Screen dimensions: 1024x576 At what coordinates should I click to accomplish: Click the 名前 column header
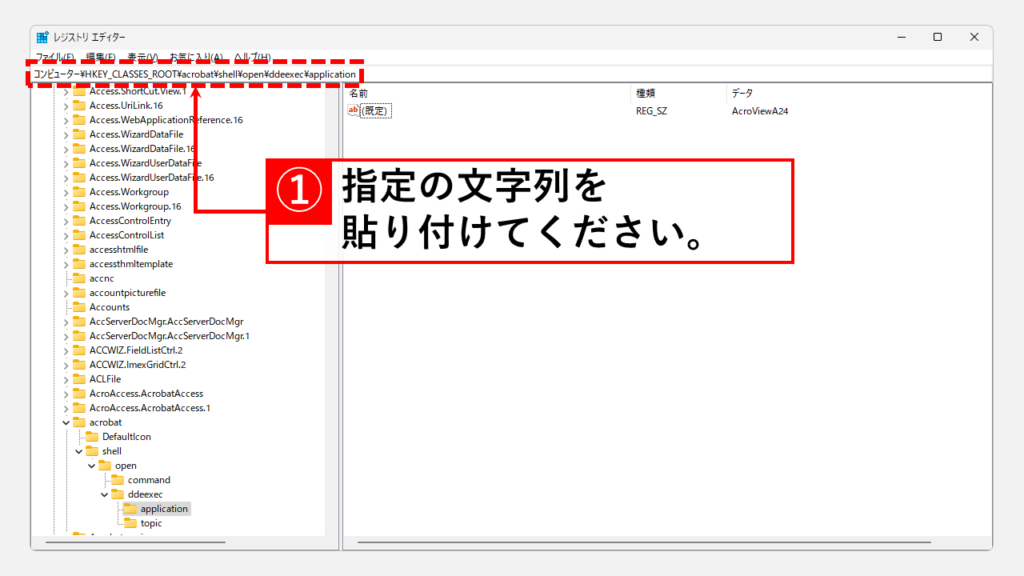[x=358, y=93]
